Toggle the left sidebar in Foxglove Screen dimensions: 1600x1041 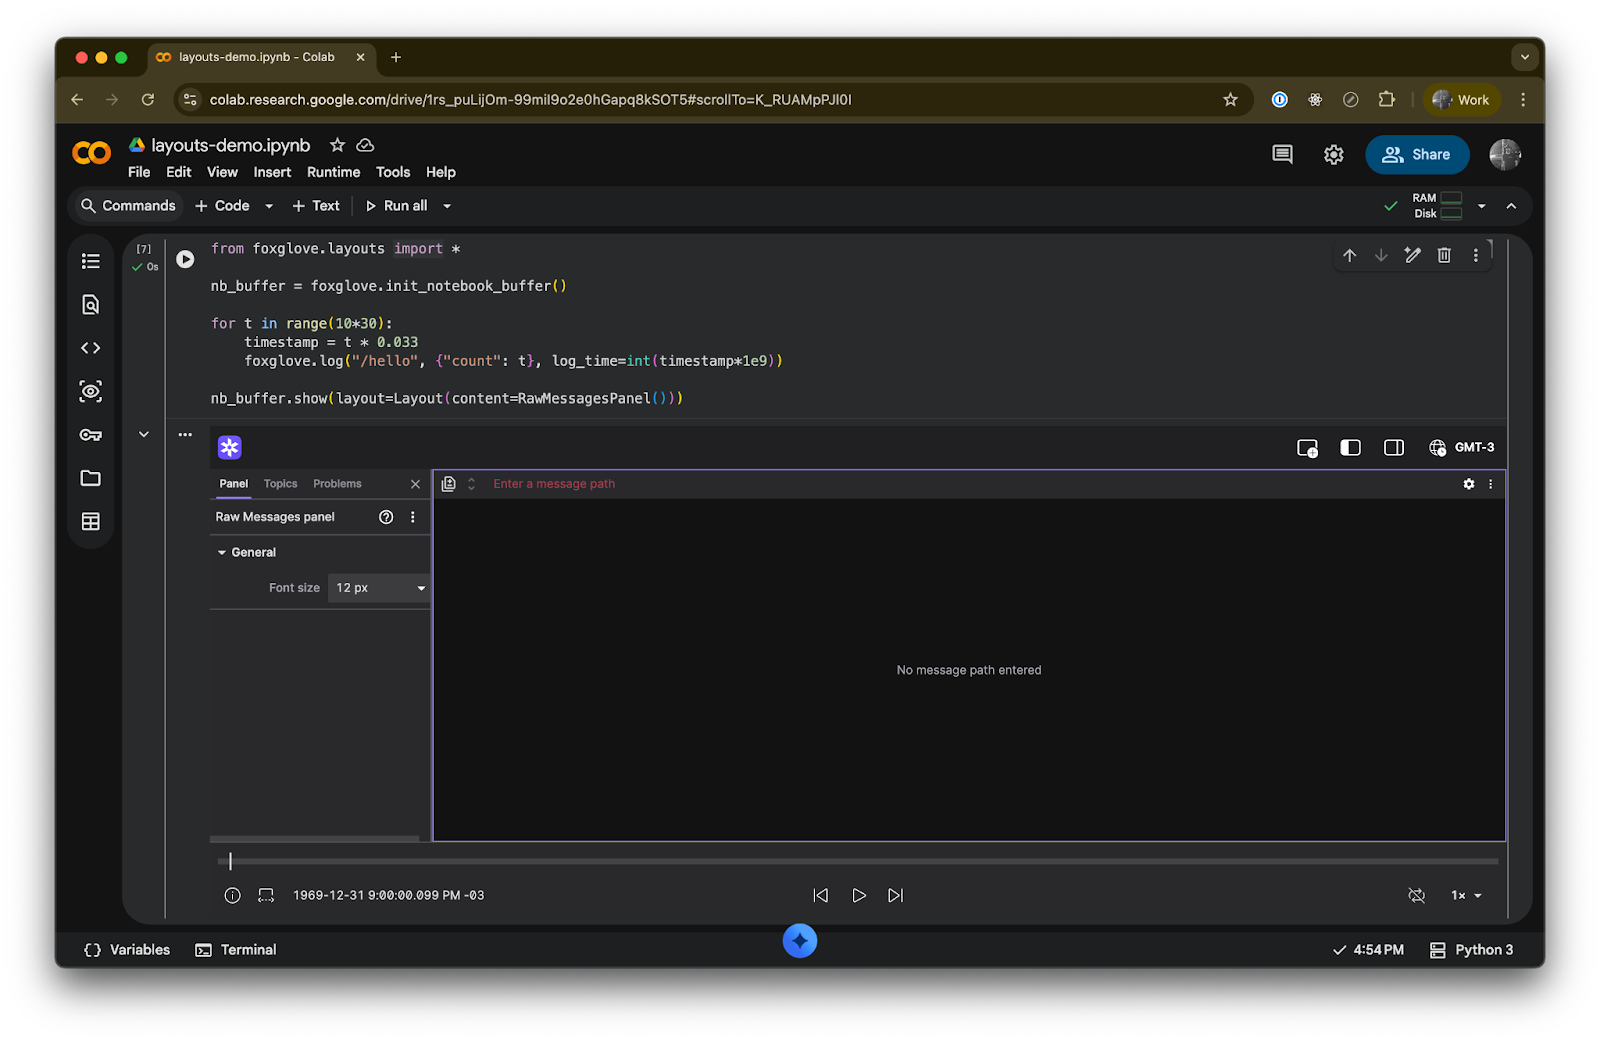coord(1350,448)
